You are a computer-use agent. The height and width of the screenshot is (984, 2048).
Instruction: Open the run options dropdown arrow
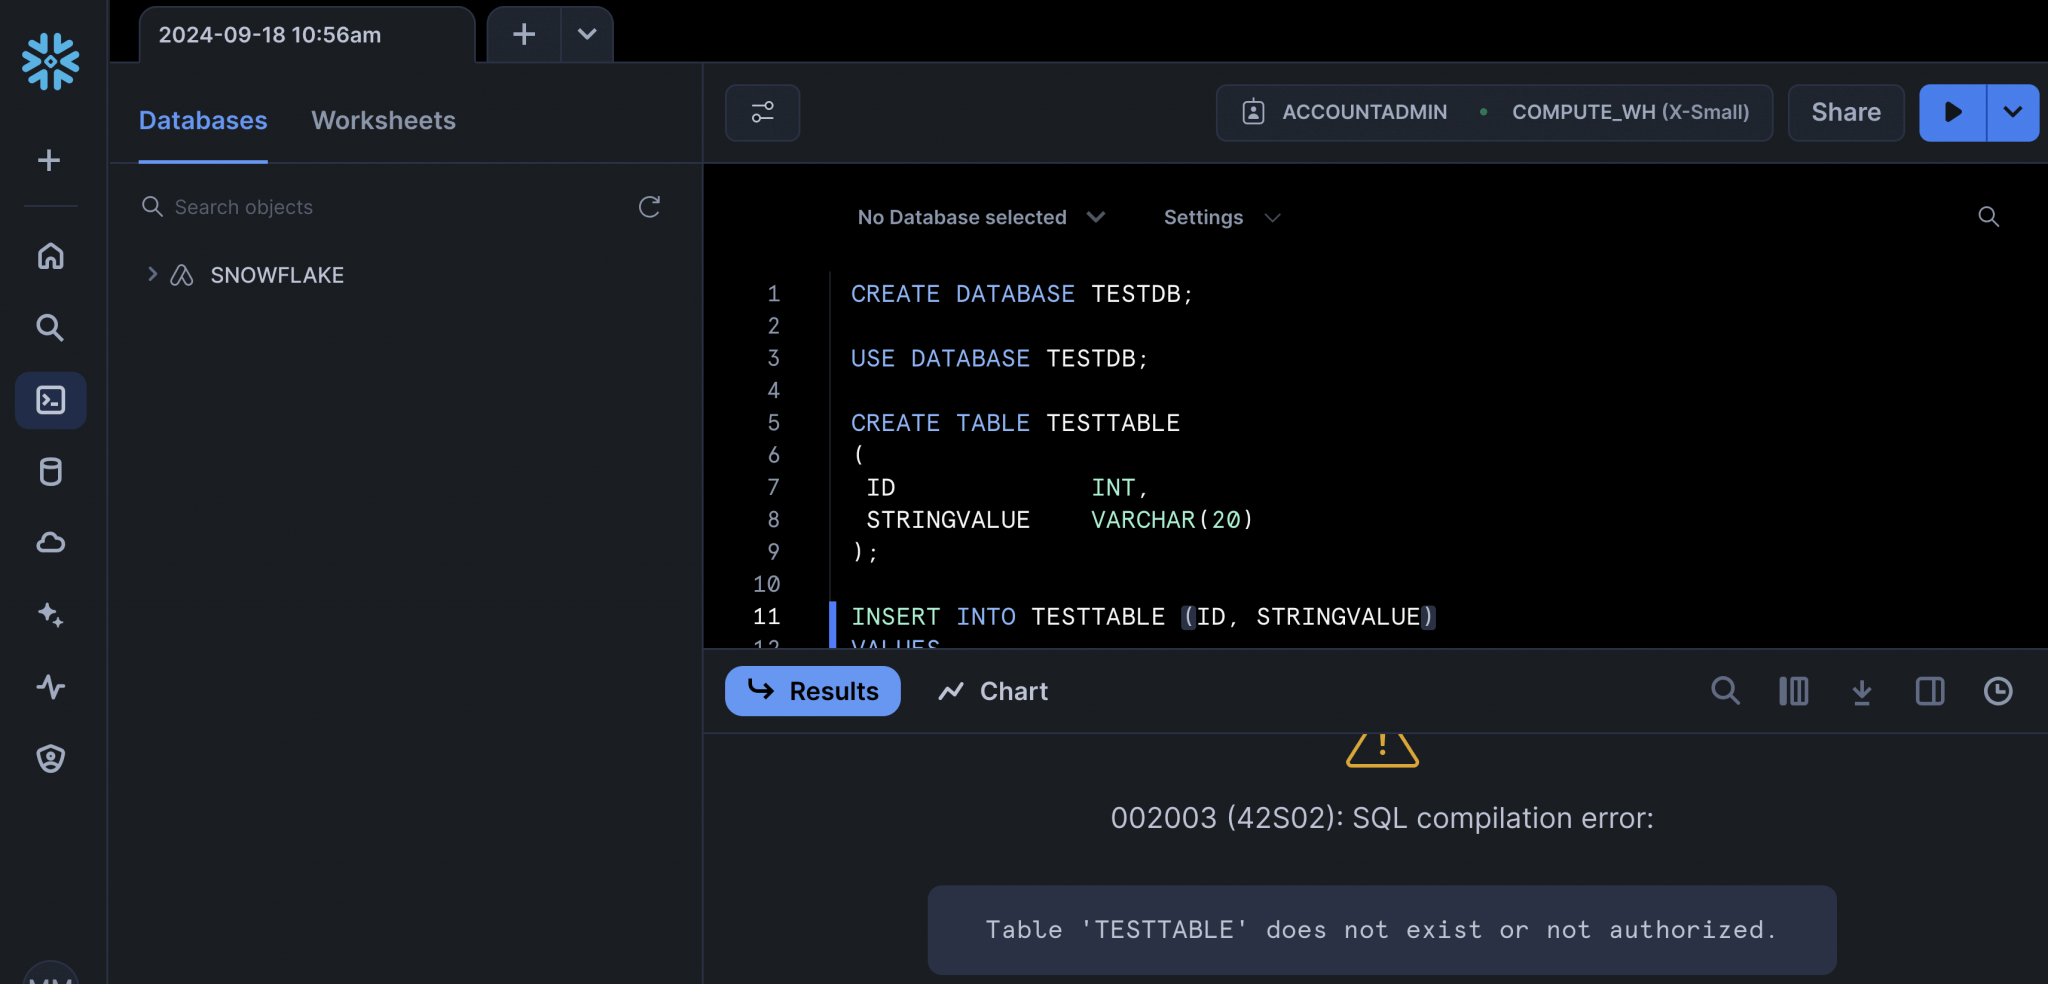pos(2012,113)
